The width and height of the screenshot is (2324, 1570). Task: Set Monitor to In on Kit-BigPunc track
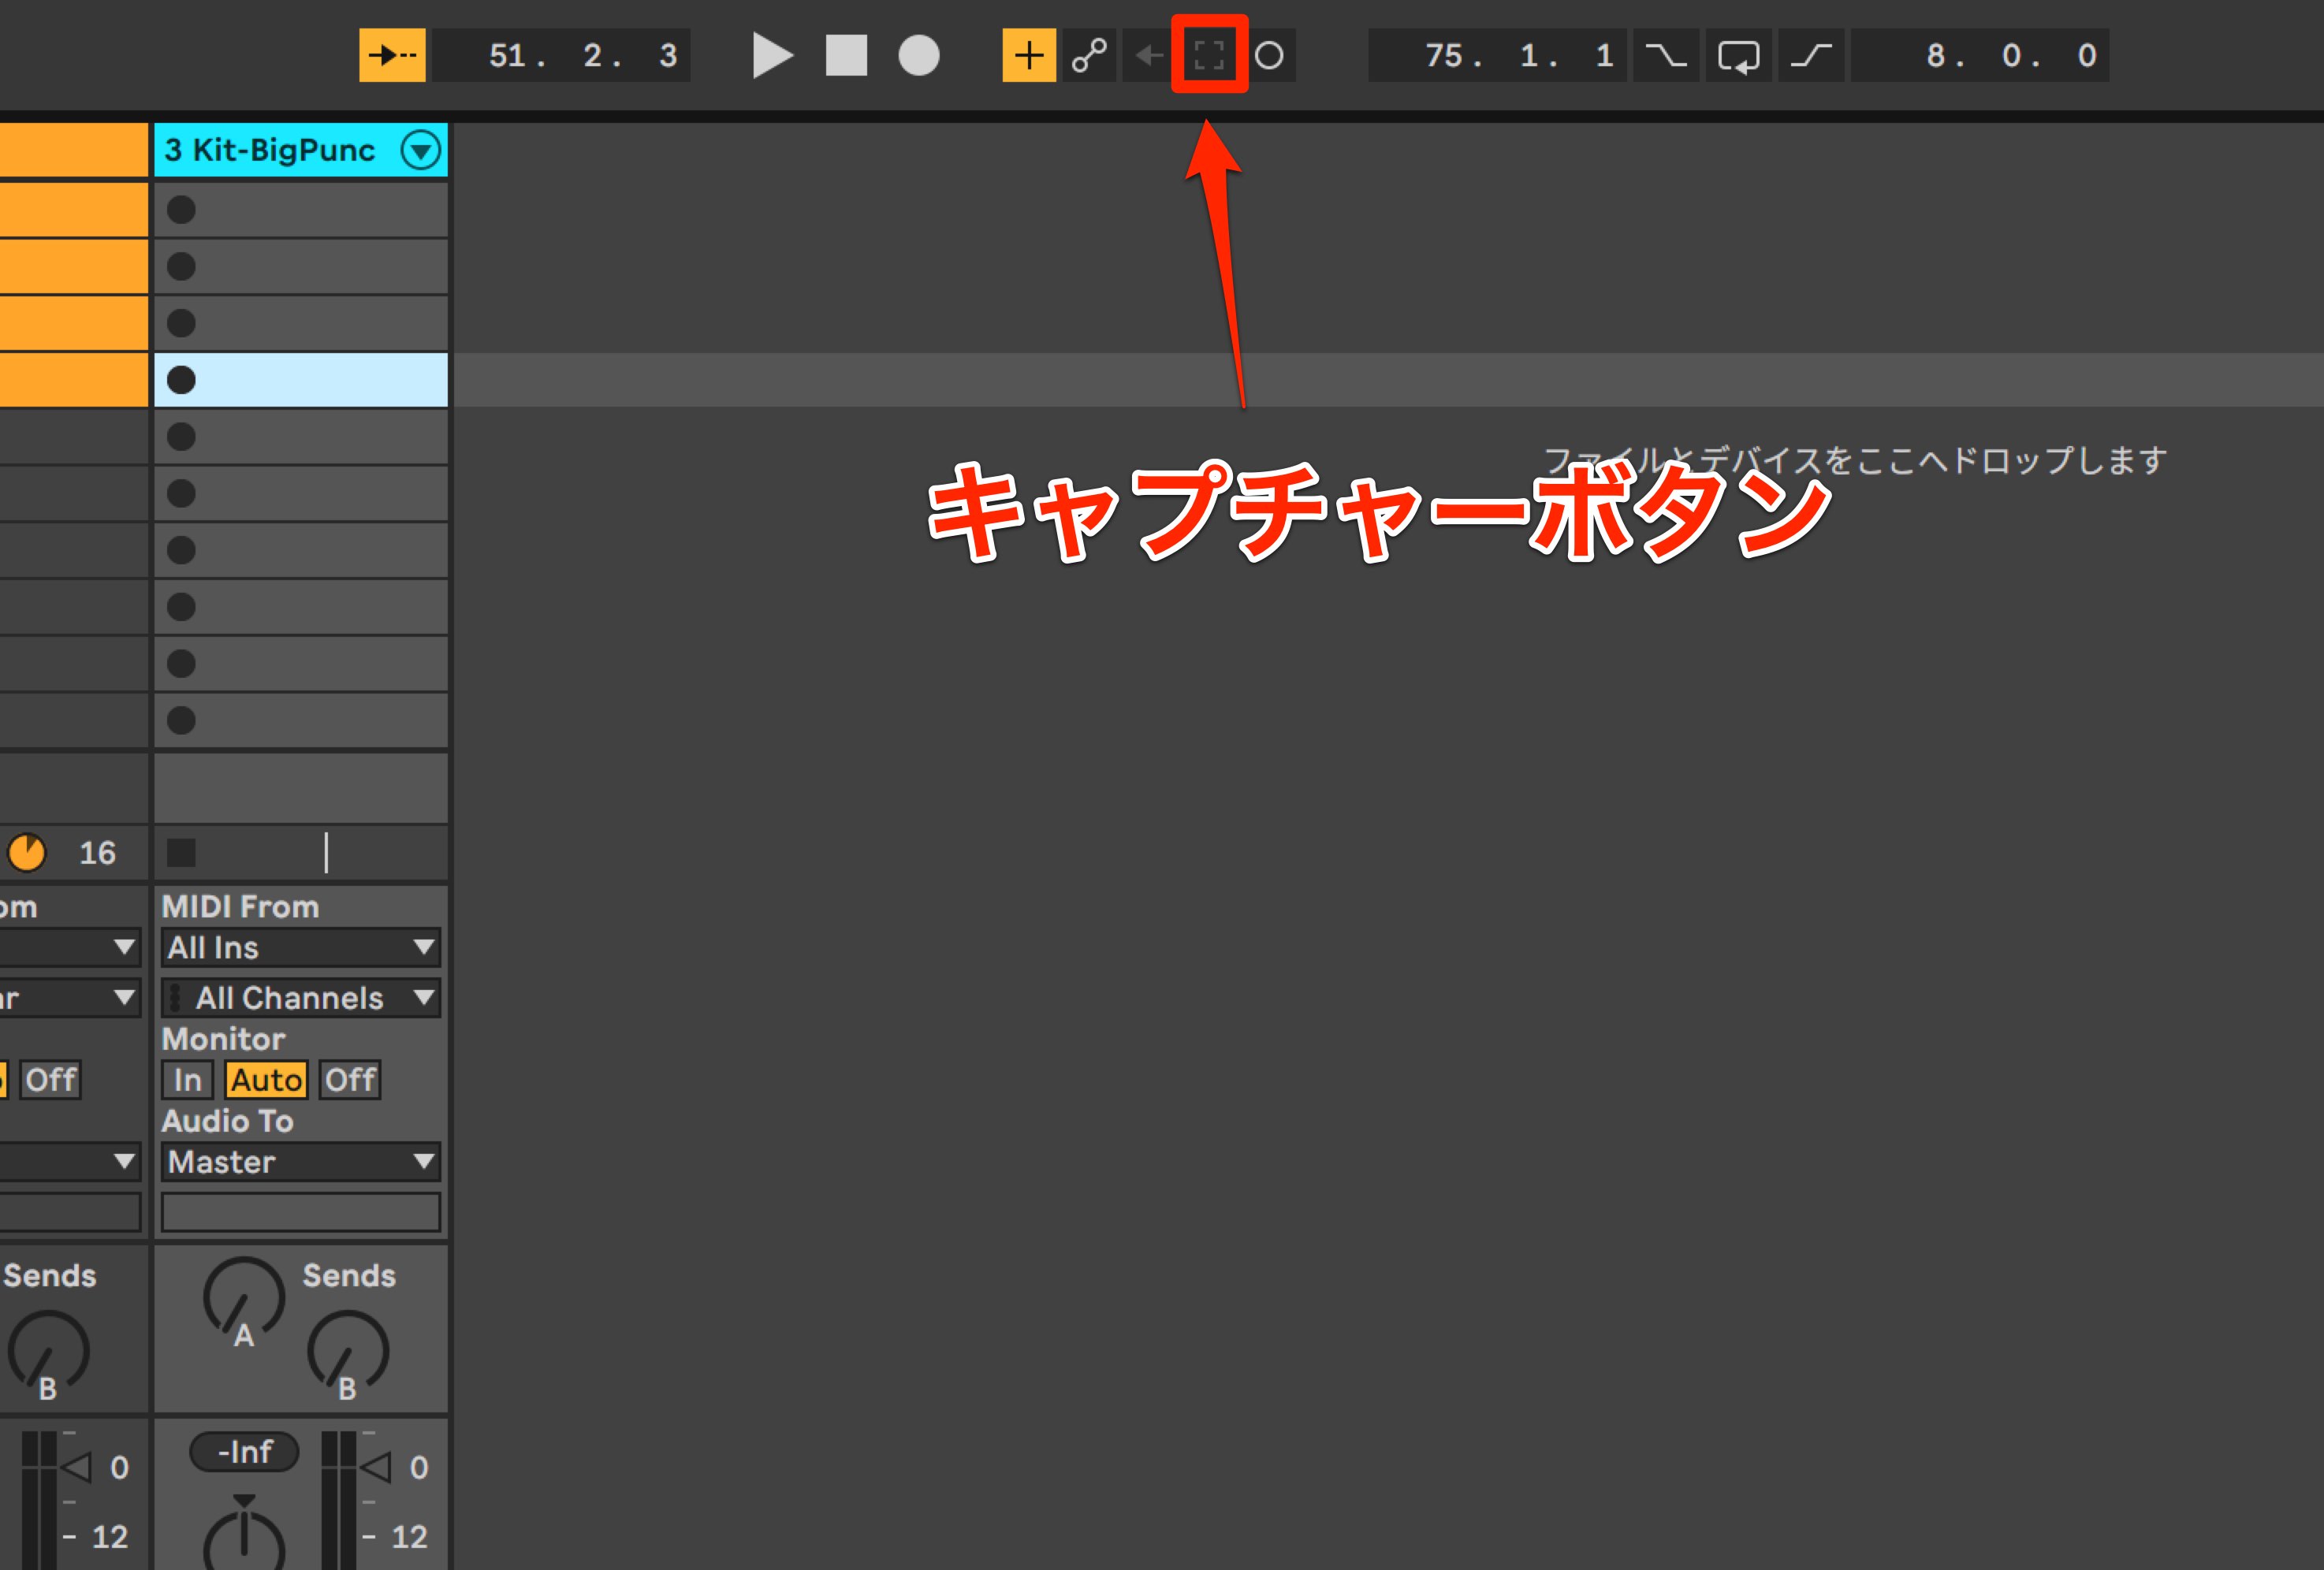coord(187,1080)
